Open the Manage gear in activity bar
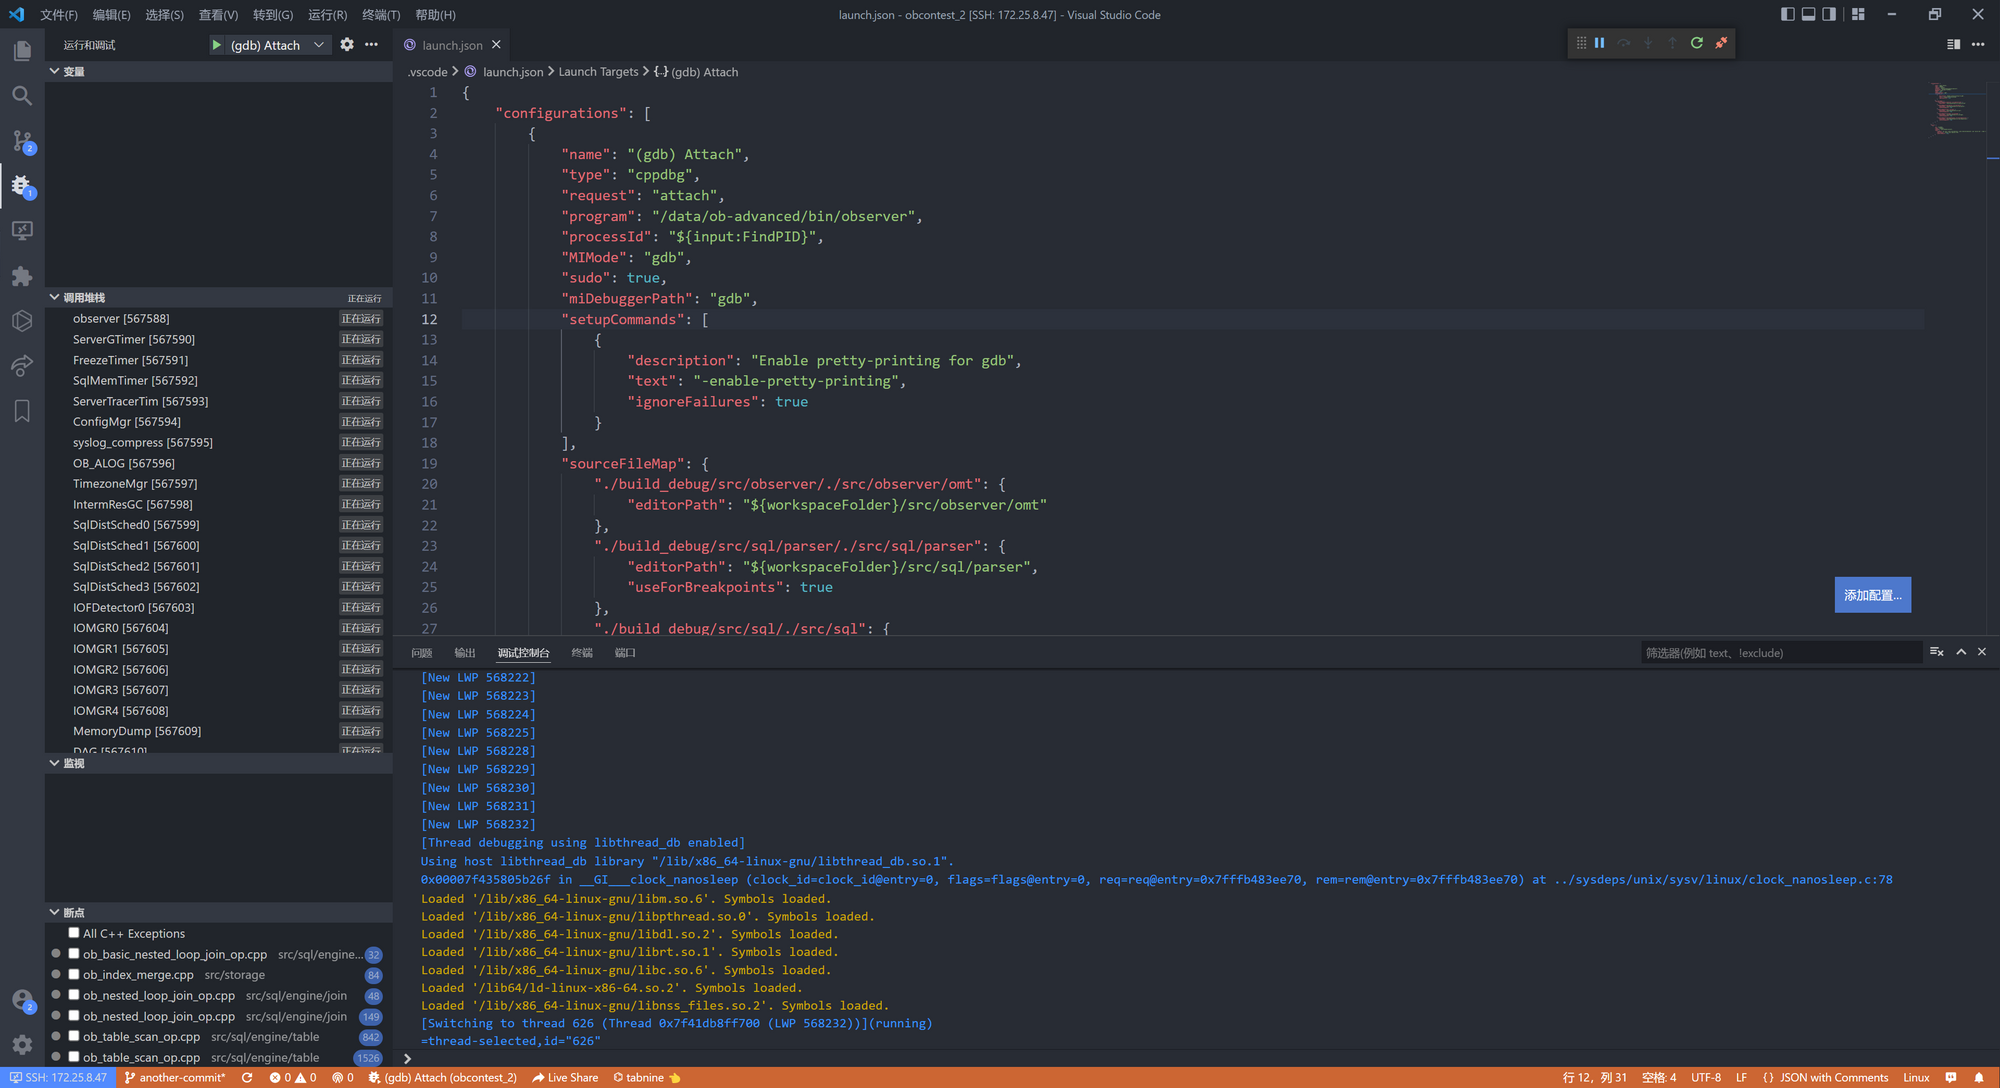 point(22,1045)
